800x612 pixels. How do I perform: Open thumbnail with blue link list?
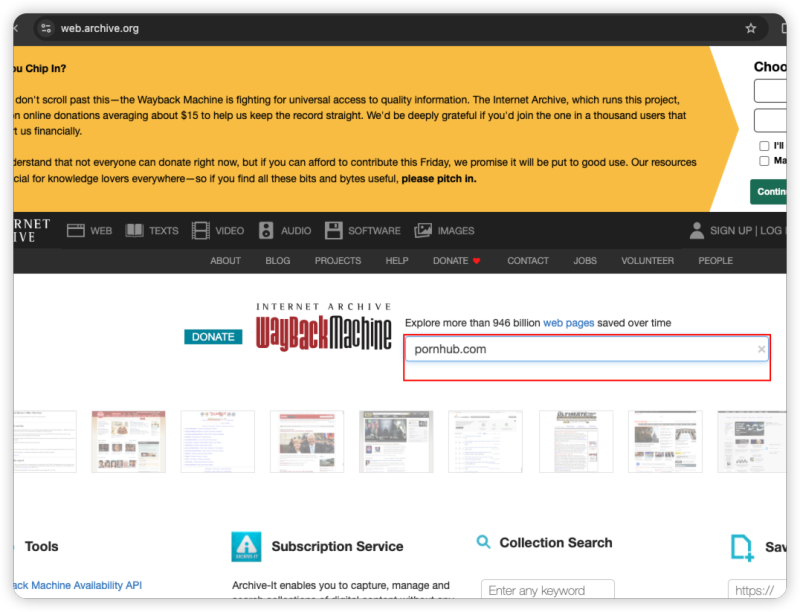(217, 442)
